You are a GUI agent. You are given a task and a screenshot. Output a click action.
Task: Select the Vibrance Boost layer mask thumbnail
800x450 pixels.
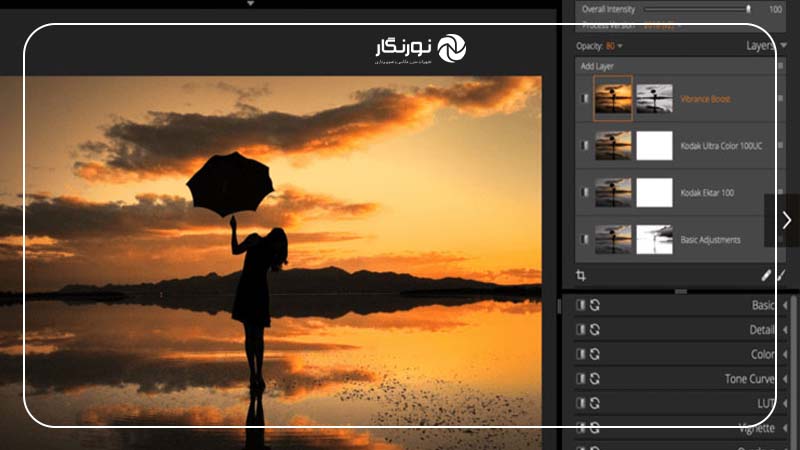pyautogui.click(x=655, y=98)
